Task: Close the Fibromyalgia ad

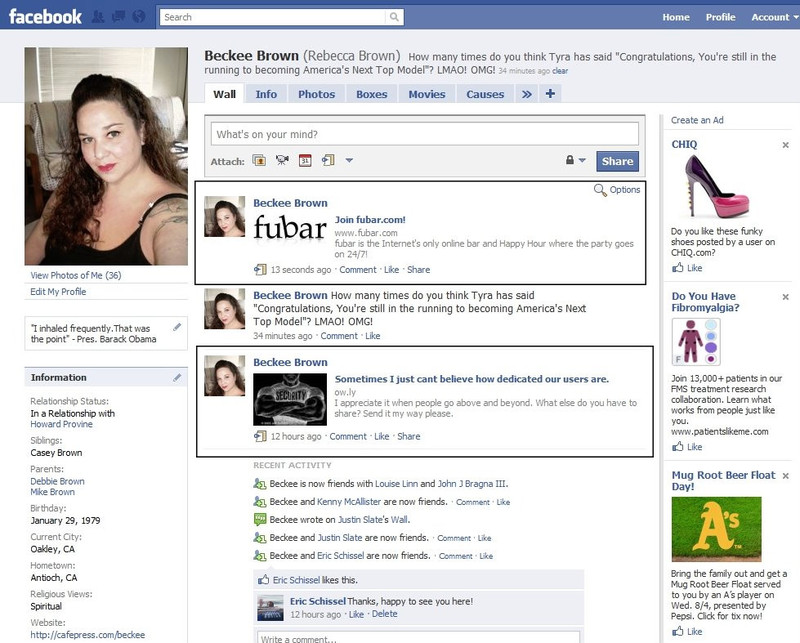Action: coord(785,297)
